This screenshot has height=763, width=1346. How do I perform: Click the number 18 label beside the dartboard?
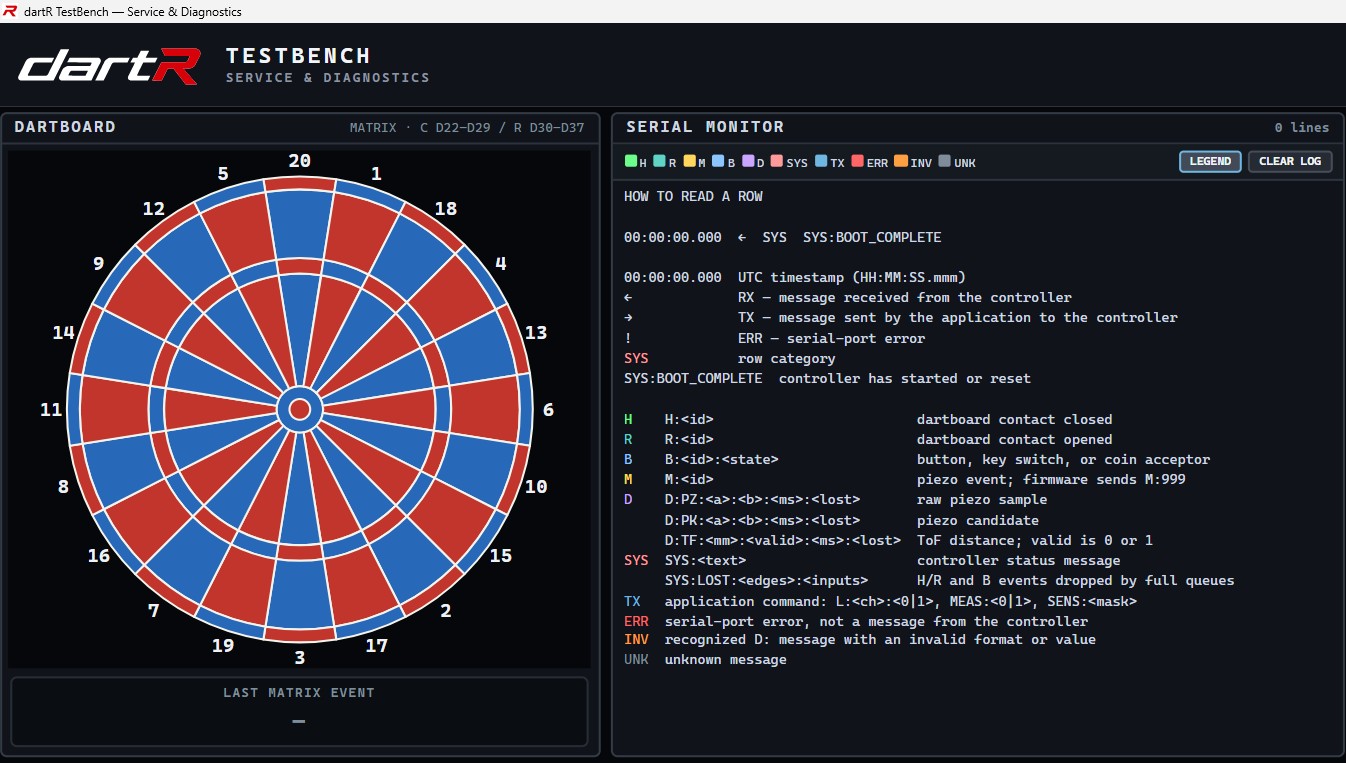[x=445, y=208]
